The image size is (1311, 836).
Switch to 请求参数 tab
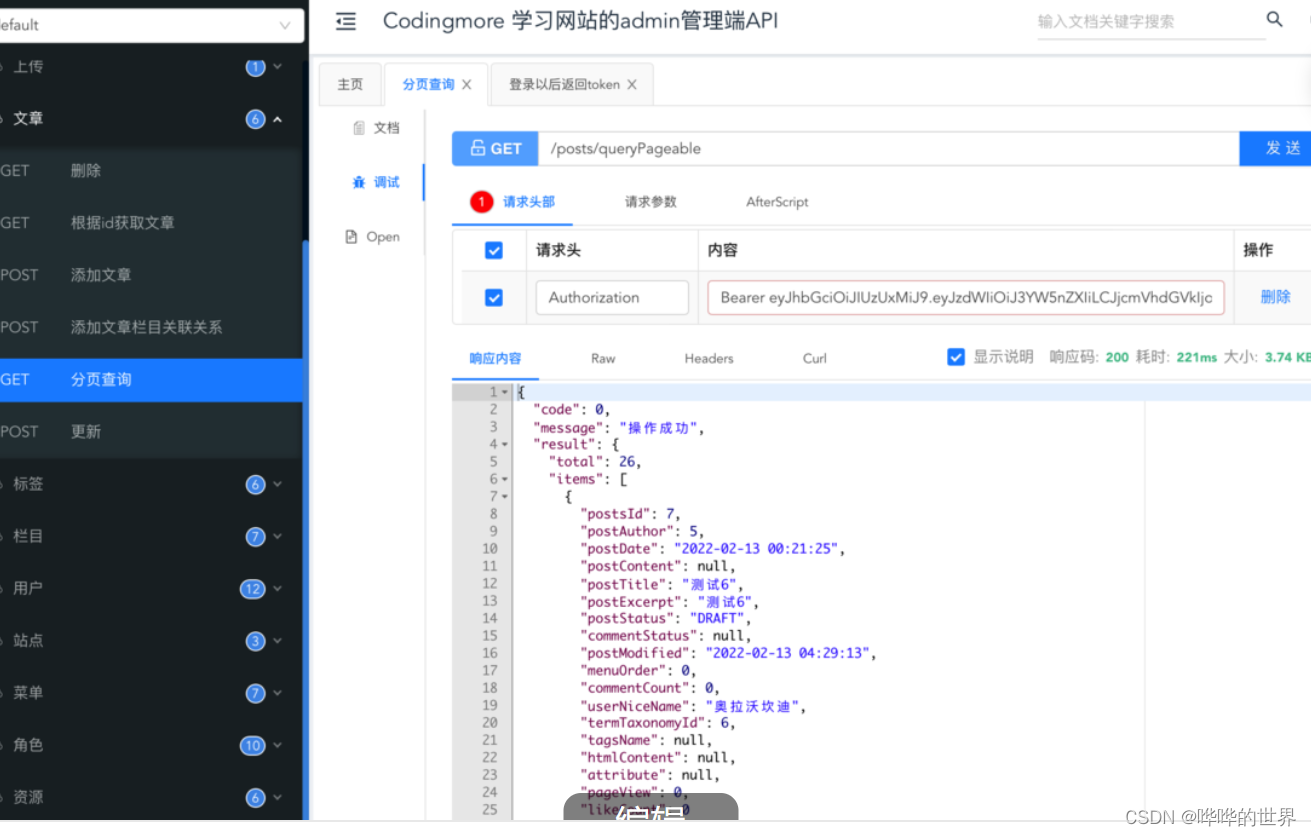(651, 202)
